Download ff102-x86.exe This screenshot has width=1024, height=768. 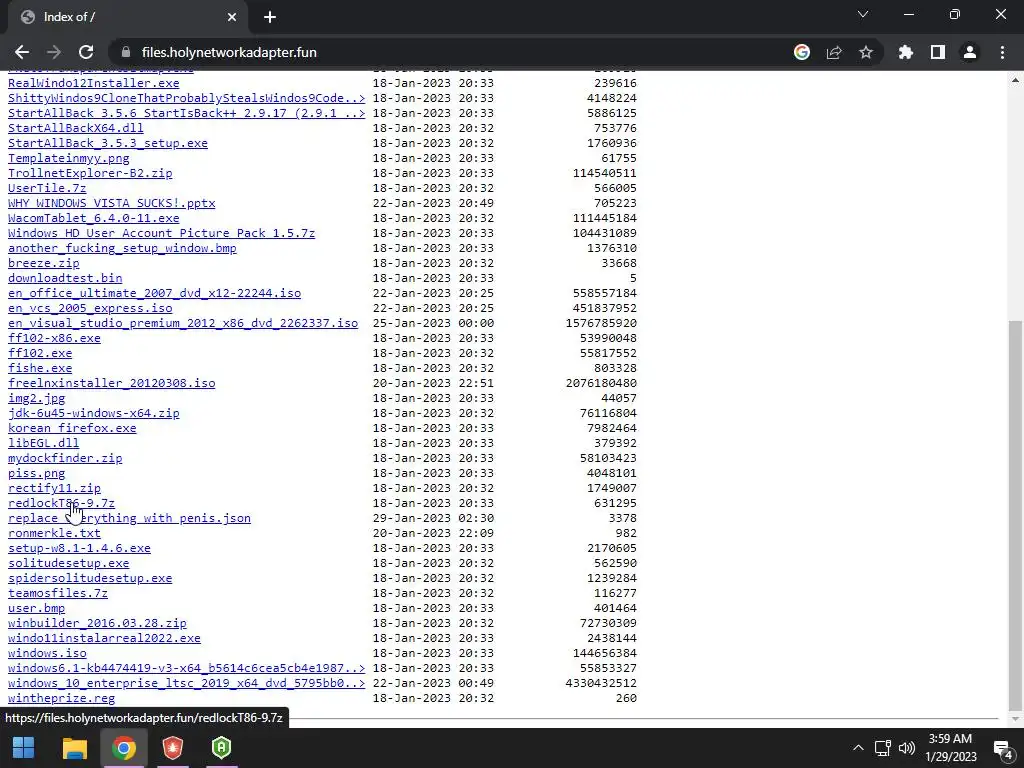(54, 338)
